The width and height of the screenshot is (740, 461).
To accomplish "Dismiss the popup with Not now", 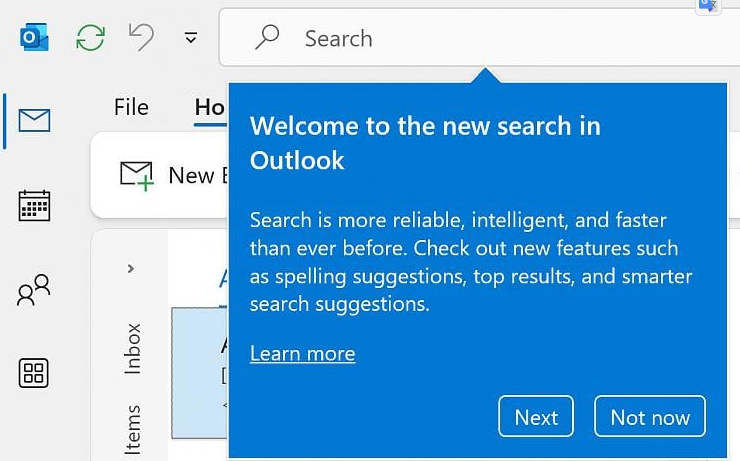I will point(649,417).
